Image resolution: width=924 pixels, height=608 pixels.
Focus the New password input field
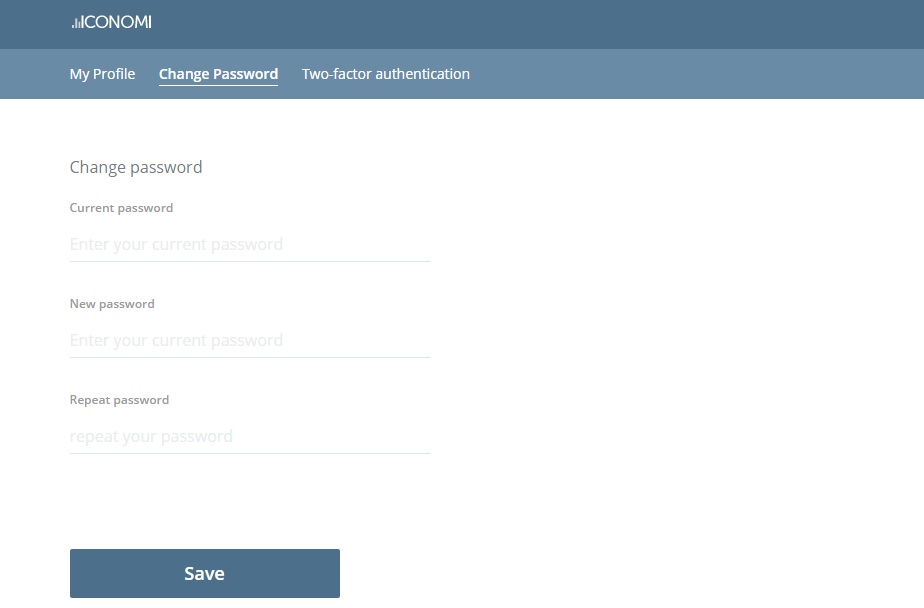click(250, 341)
